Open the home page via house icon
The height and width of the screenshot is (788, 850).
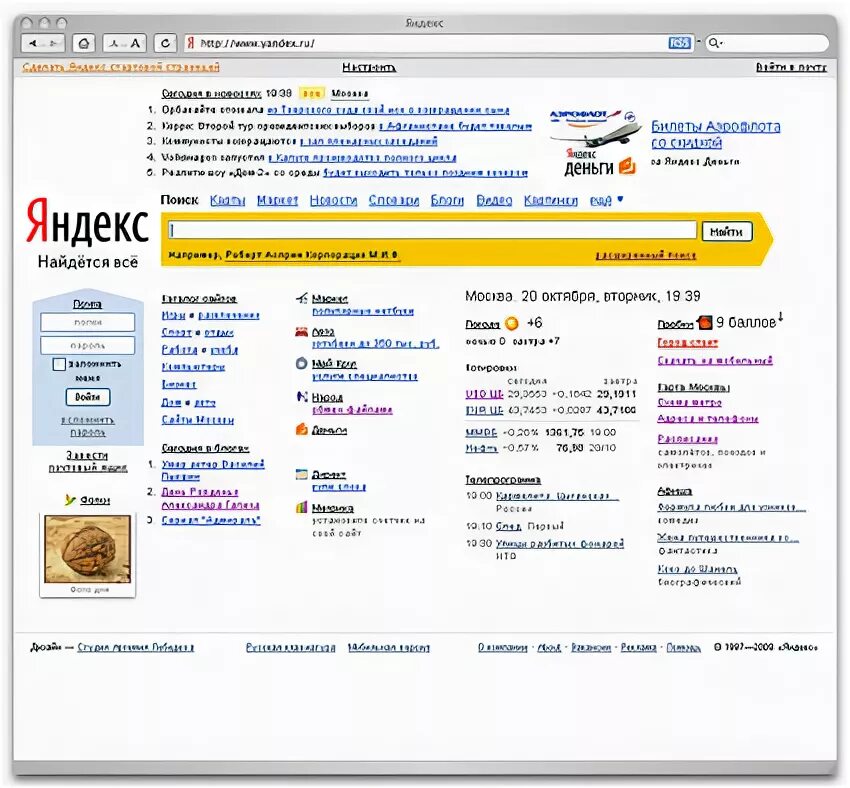(x=83, y=43)
